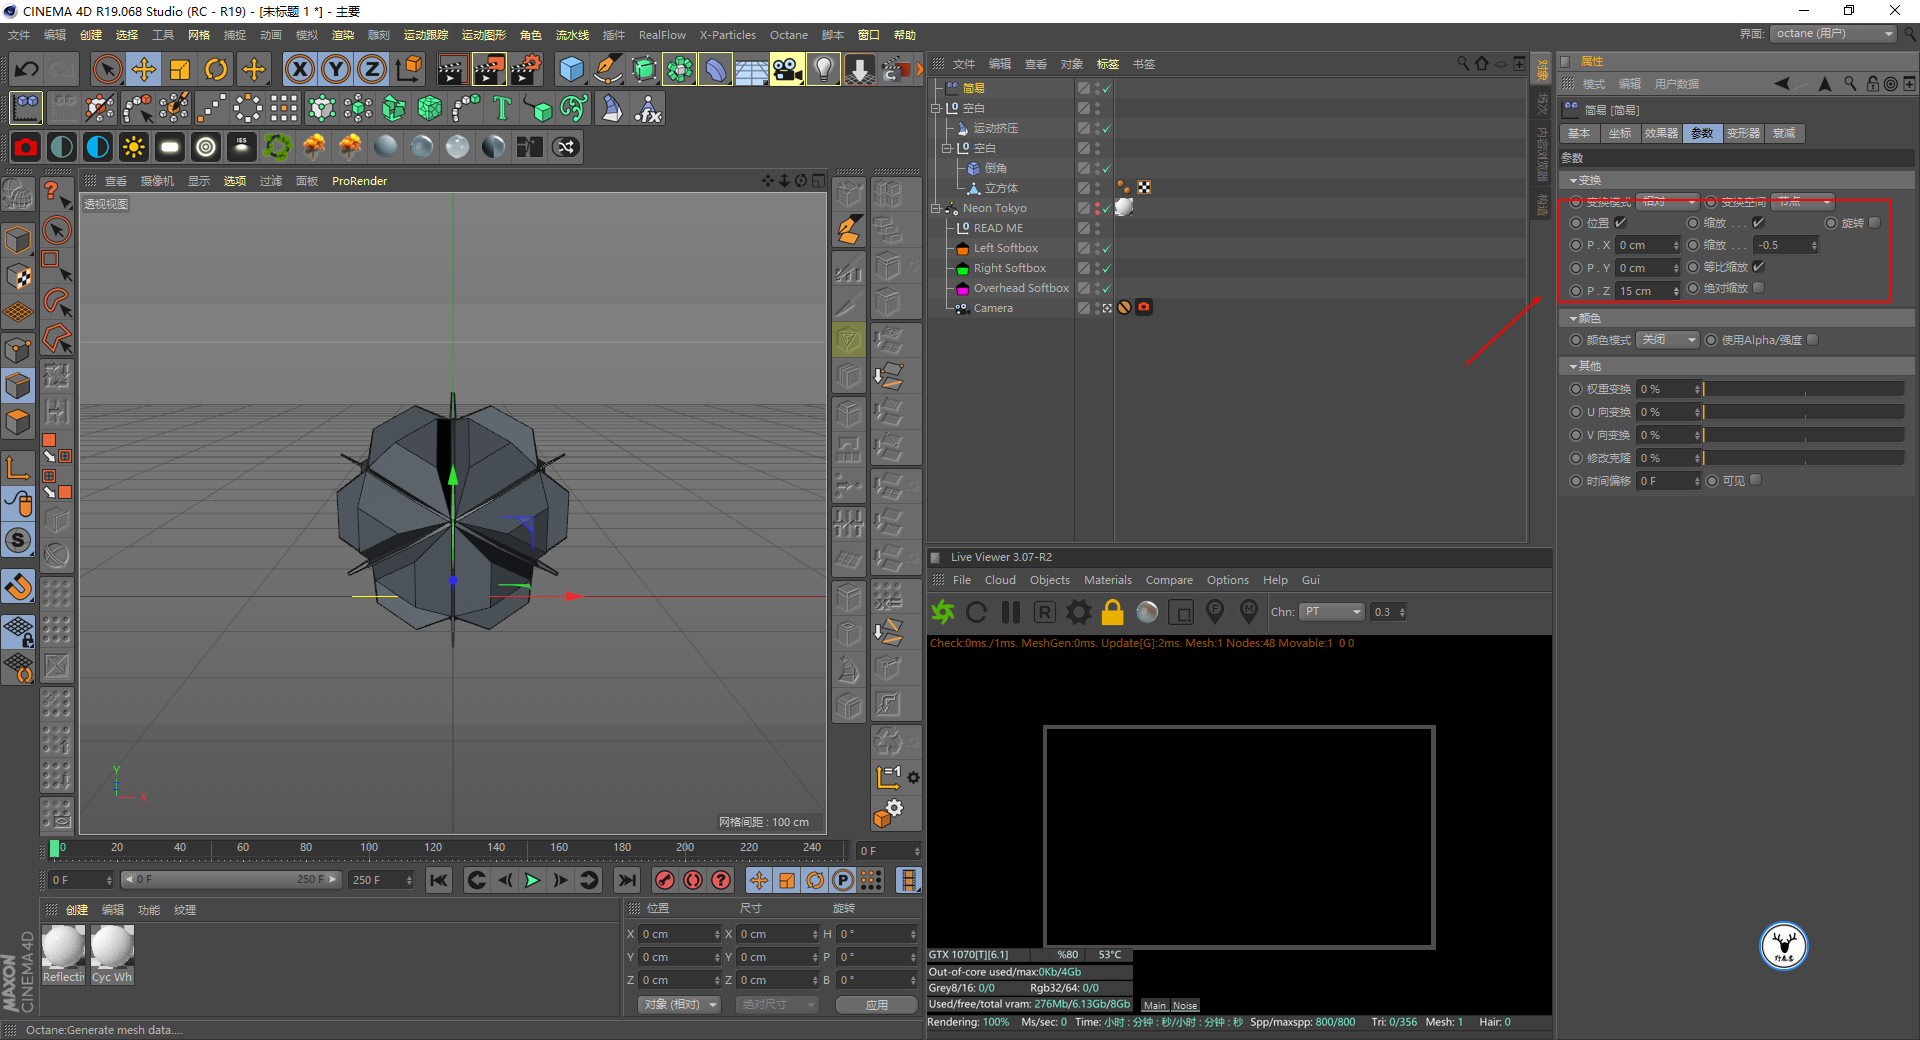The width and height of the screenshot is (1920, 1040).
Task: Enable the 可见 visible checkbox
Action: [1756, 481]
